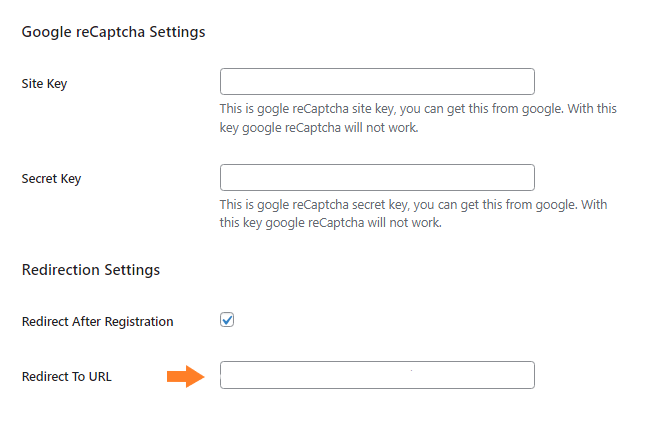Select the Redirect To URL input field

coord(377,375)
